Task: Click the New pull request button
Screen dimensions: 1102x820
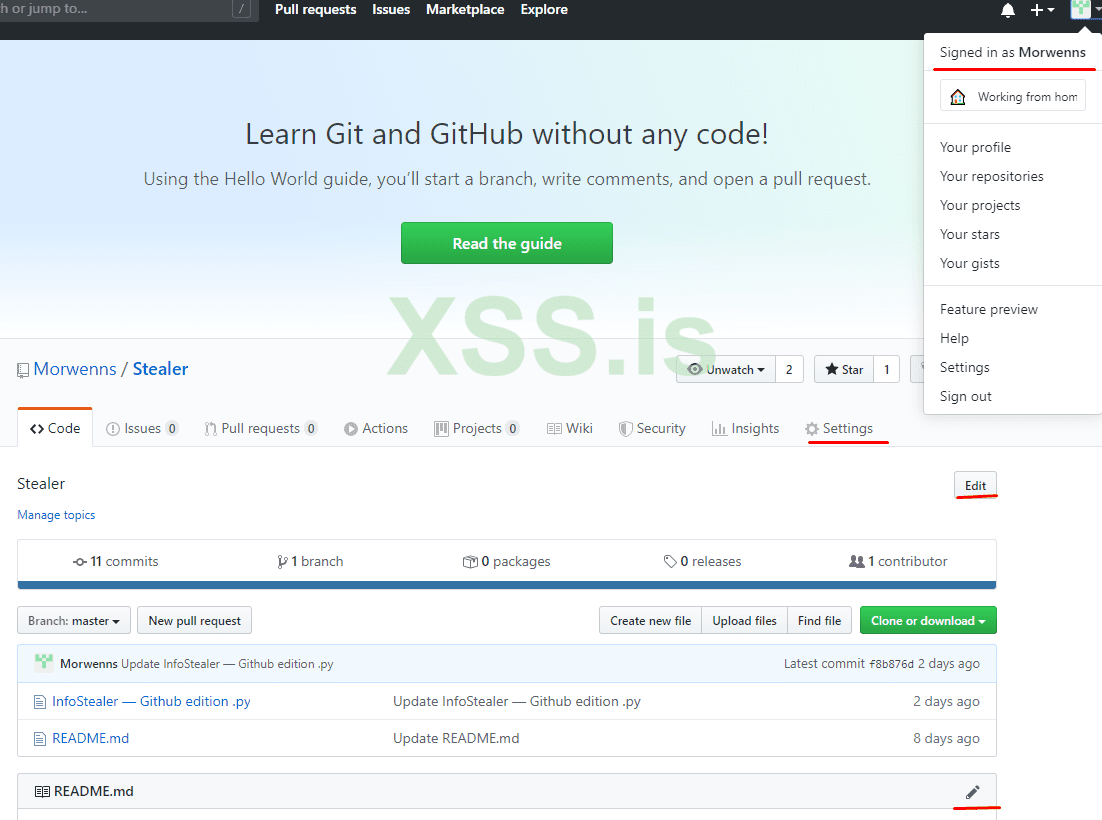Action: pos(195,620)
